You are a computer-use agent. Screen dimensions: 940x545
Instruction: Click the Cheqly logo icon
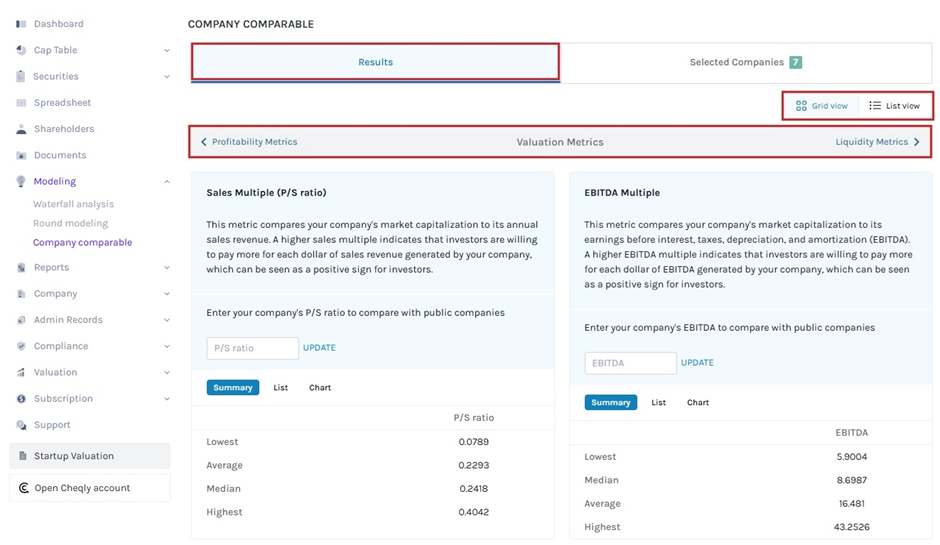coord(23,488)
